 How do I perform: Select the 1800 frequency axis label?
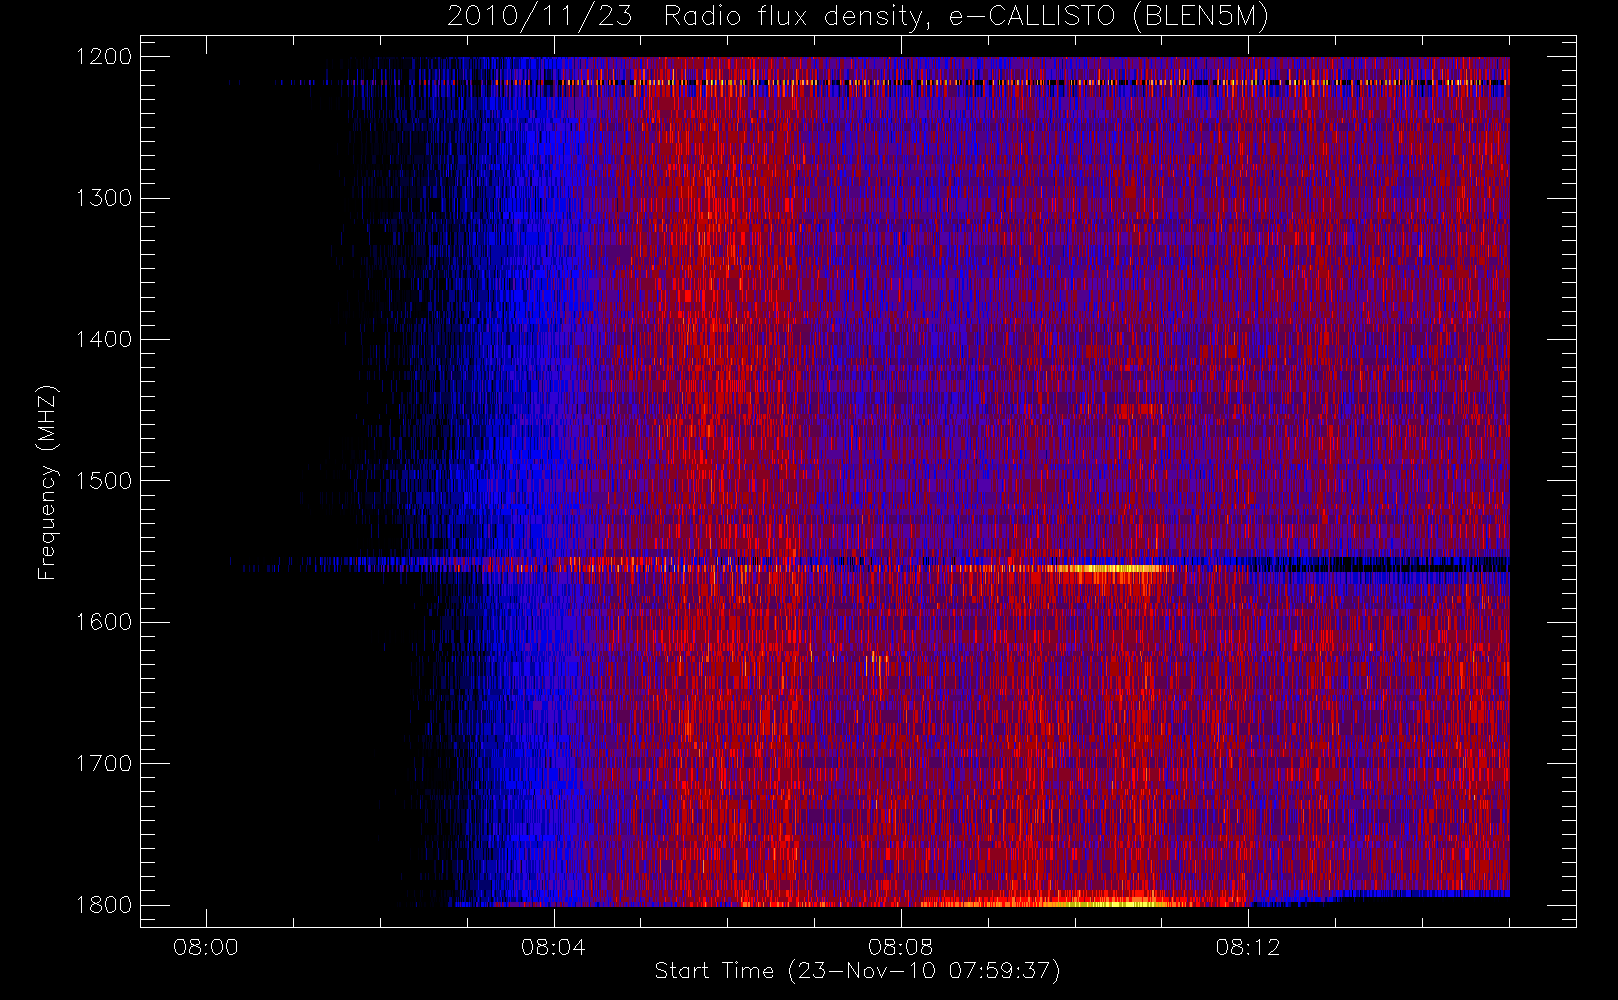pyautogui.click(x=104, y=905)
